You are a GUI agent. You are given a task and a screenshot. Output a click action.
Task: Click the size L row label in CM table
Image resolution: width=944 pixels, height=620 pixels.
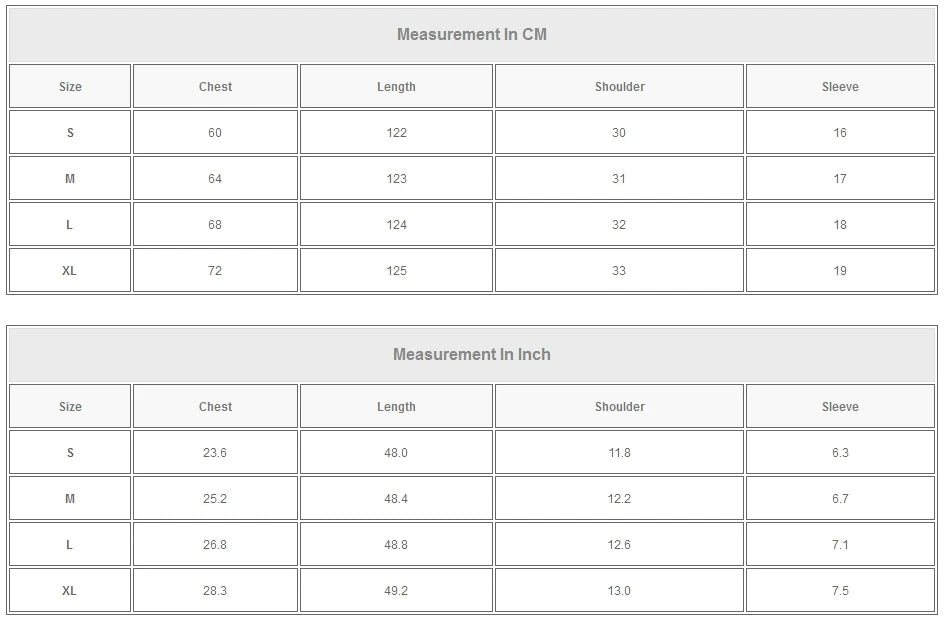coord(68,224)
